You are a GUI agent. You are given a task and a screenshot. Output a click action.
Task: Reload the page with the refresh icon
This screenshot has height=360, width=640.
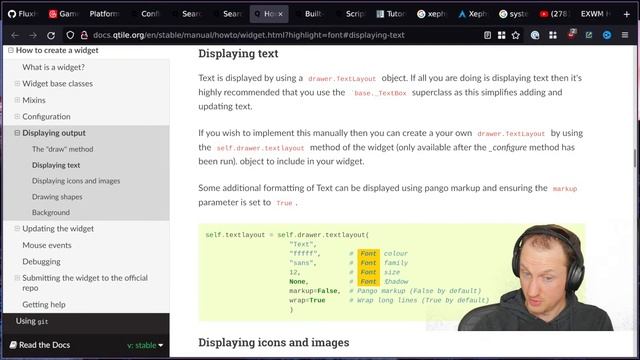tap(51, 35)
